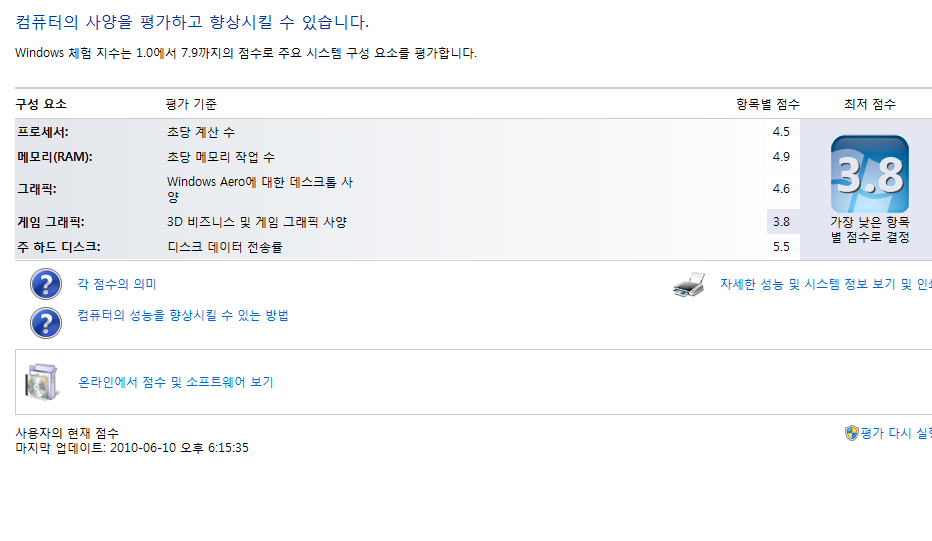This screenshot has width=932, height=541.
Task: Click the shield icon beside 평가 다시 실행
Action: (852, 433)
